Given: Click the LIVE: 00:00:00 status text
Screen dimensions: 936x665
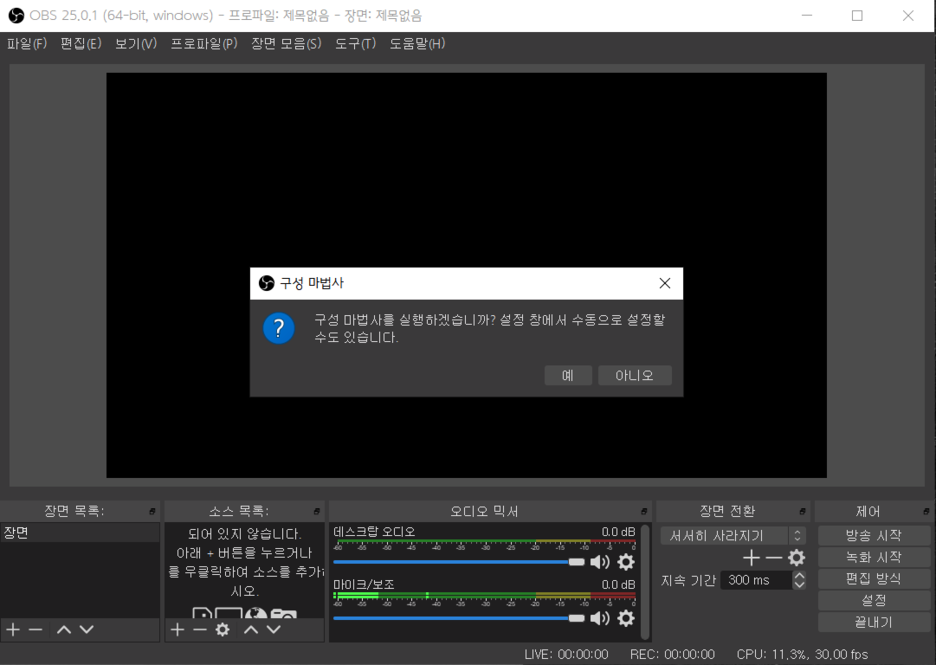Looking at the screenshot, I should (x=566, y=654).
